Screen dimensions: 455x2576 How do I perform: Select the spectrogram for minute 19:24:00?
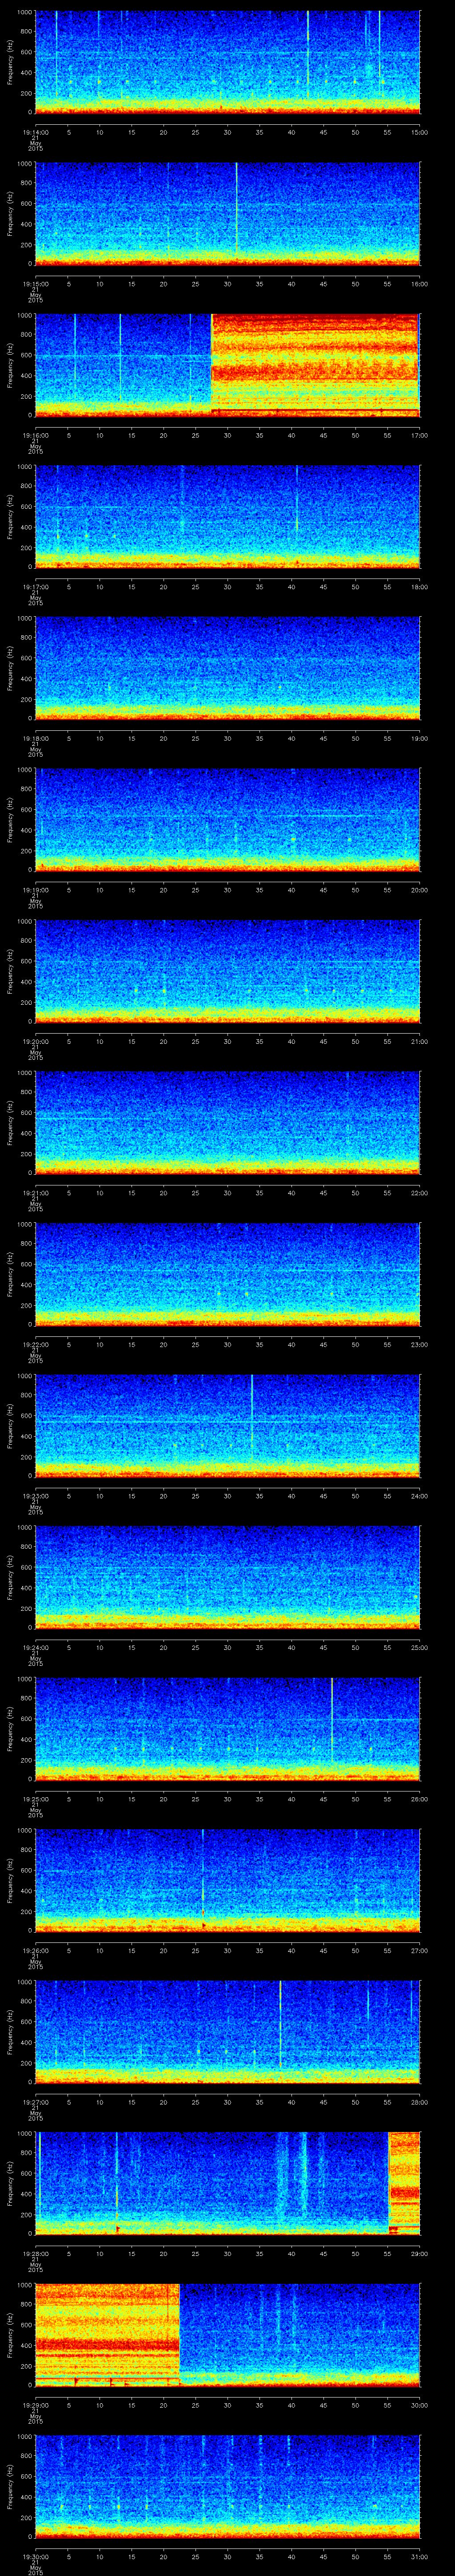coord(227,1577)
